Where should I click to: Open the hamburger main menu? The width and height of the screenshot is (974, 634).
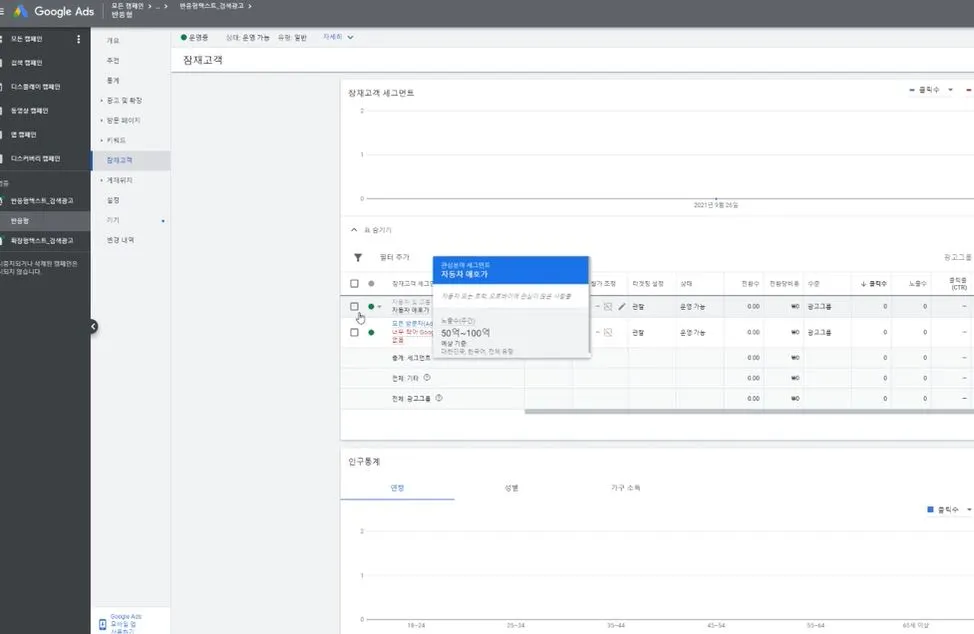click(x=2, y=11)
